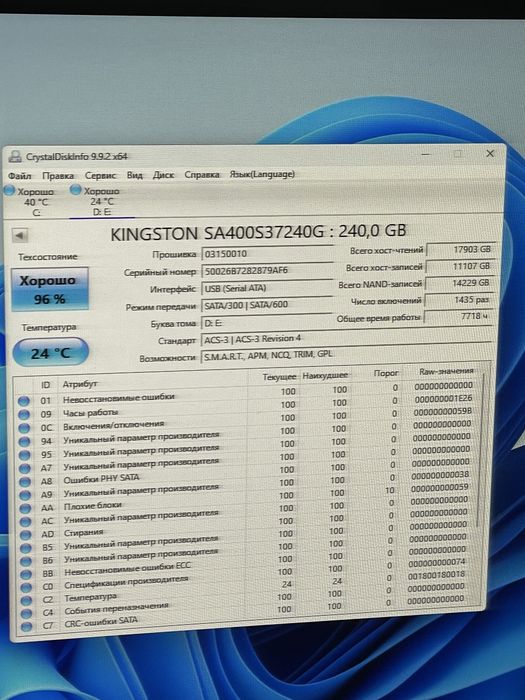Click status icon of attribute 0C row
Viewport: 525px width, 700px height.
click(24, 428)
